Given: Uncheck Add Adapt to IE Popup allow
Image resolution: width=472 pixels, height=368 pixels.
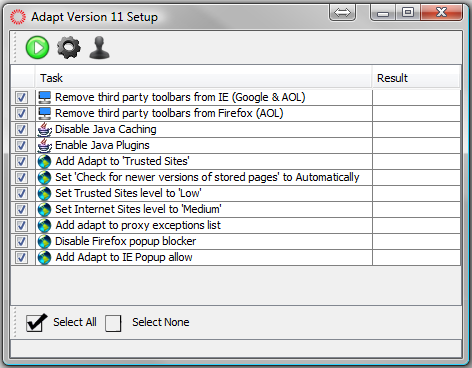Looking at the screenshot, I should tap(21, 257).
